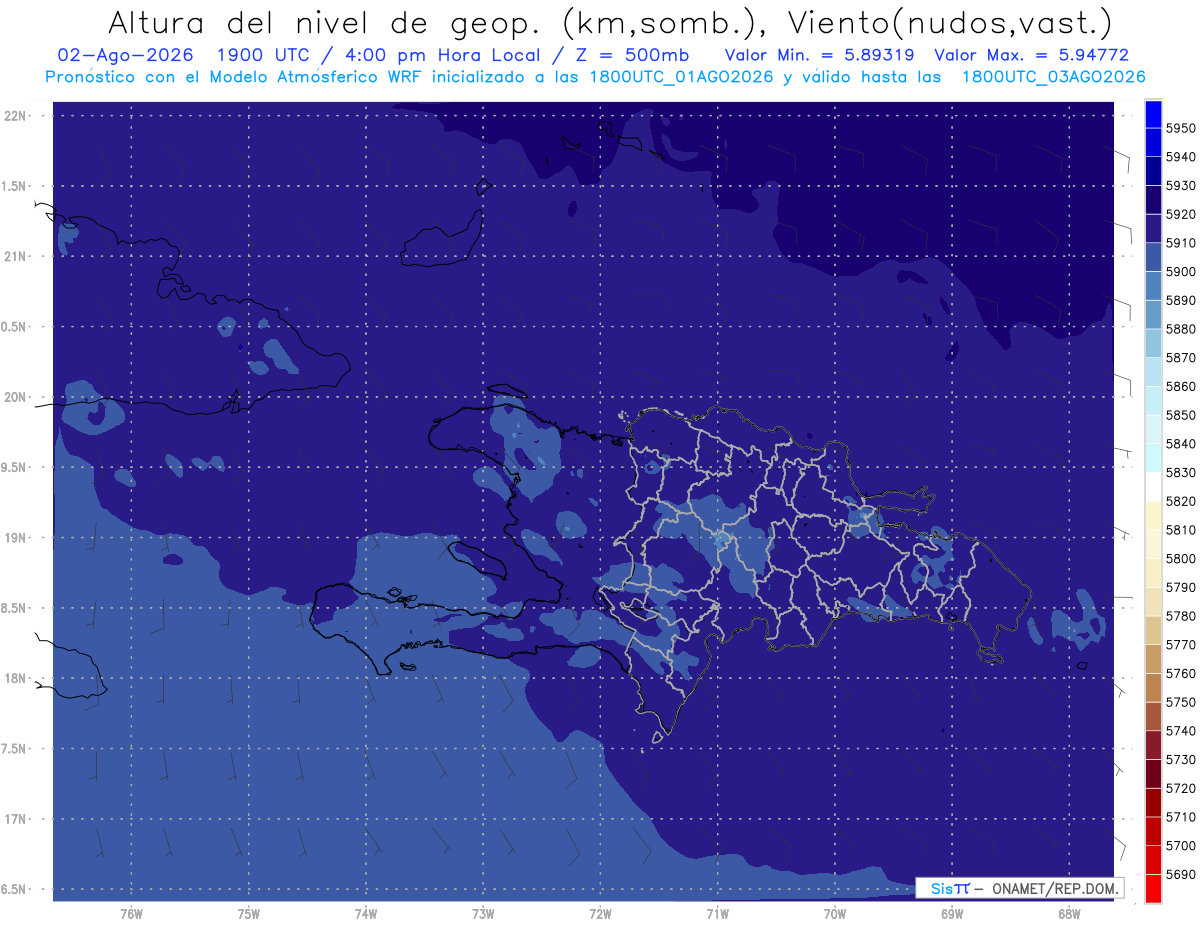Click the 5800 legend value
The image size is (1200, 927).
click(1181, 558)
